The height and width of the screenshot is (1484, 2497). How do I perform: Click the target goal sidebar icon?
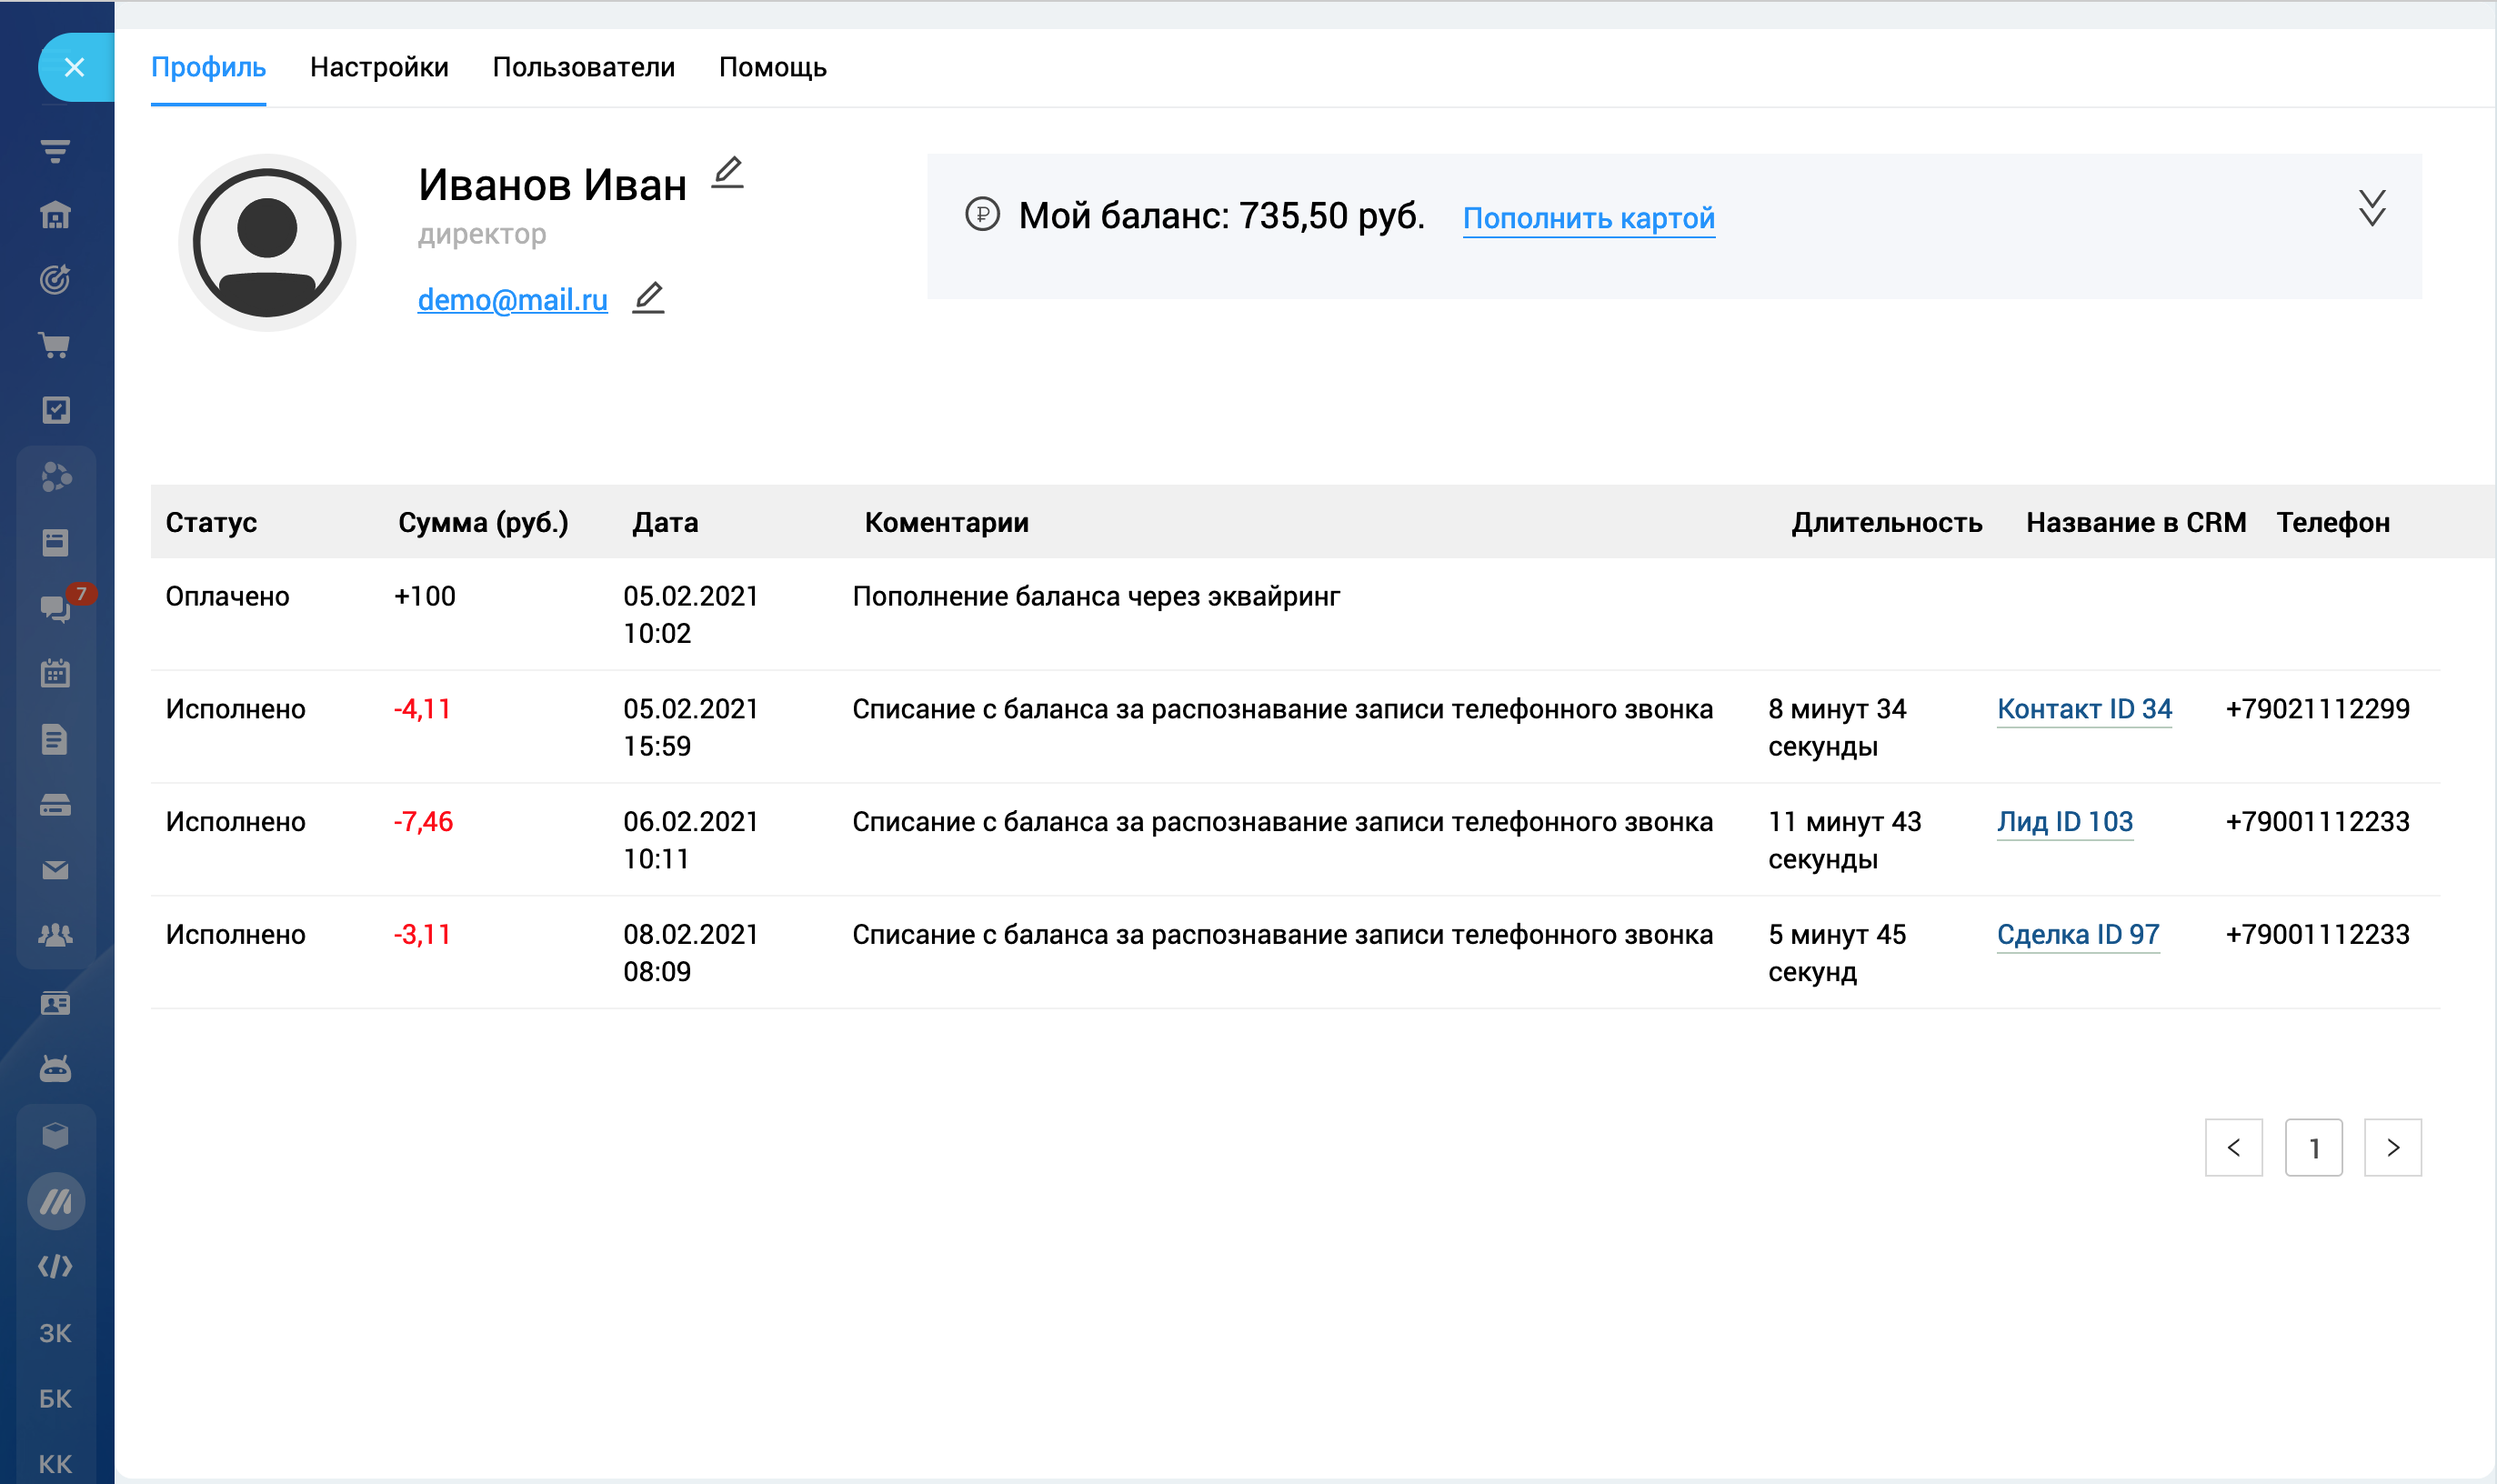[55, 280]
